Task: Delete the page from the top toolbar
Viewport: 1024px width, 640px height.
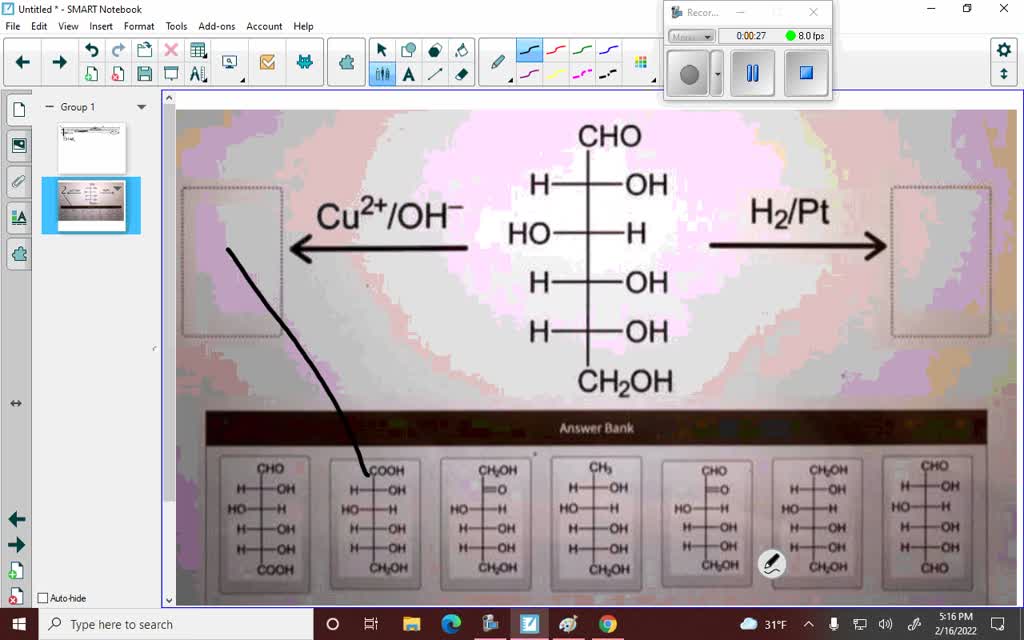Action: (118, 74)
